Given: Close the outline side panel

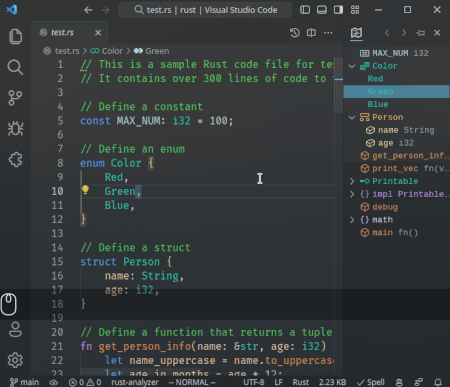Looking at the screenshot, I should coord(437,33).
